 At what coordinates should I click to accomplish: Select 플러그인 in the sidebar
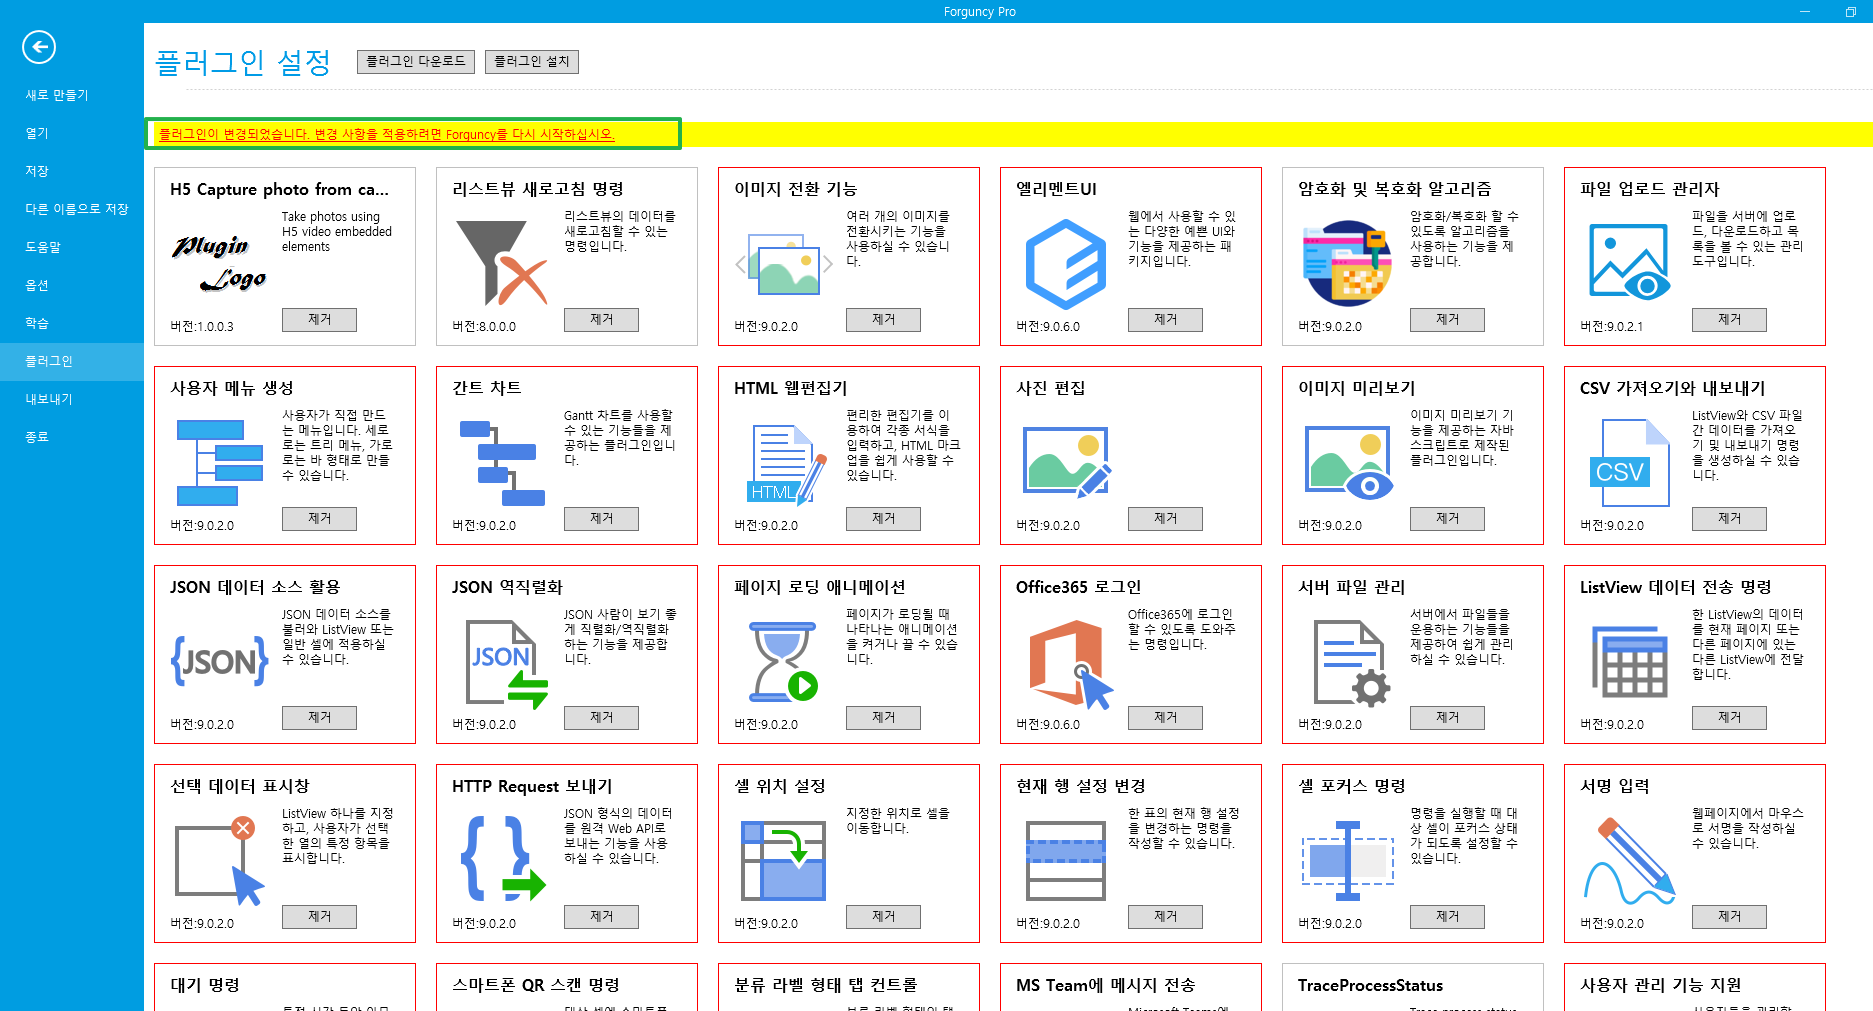coord(72,361)
